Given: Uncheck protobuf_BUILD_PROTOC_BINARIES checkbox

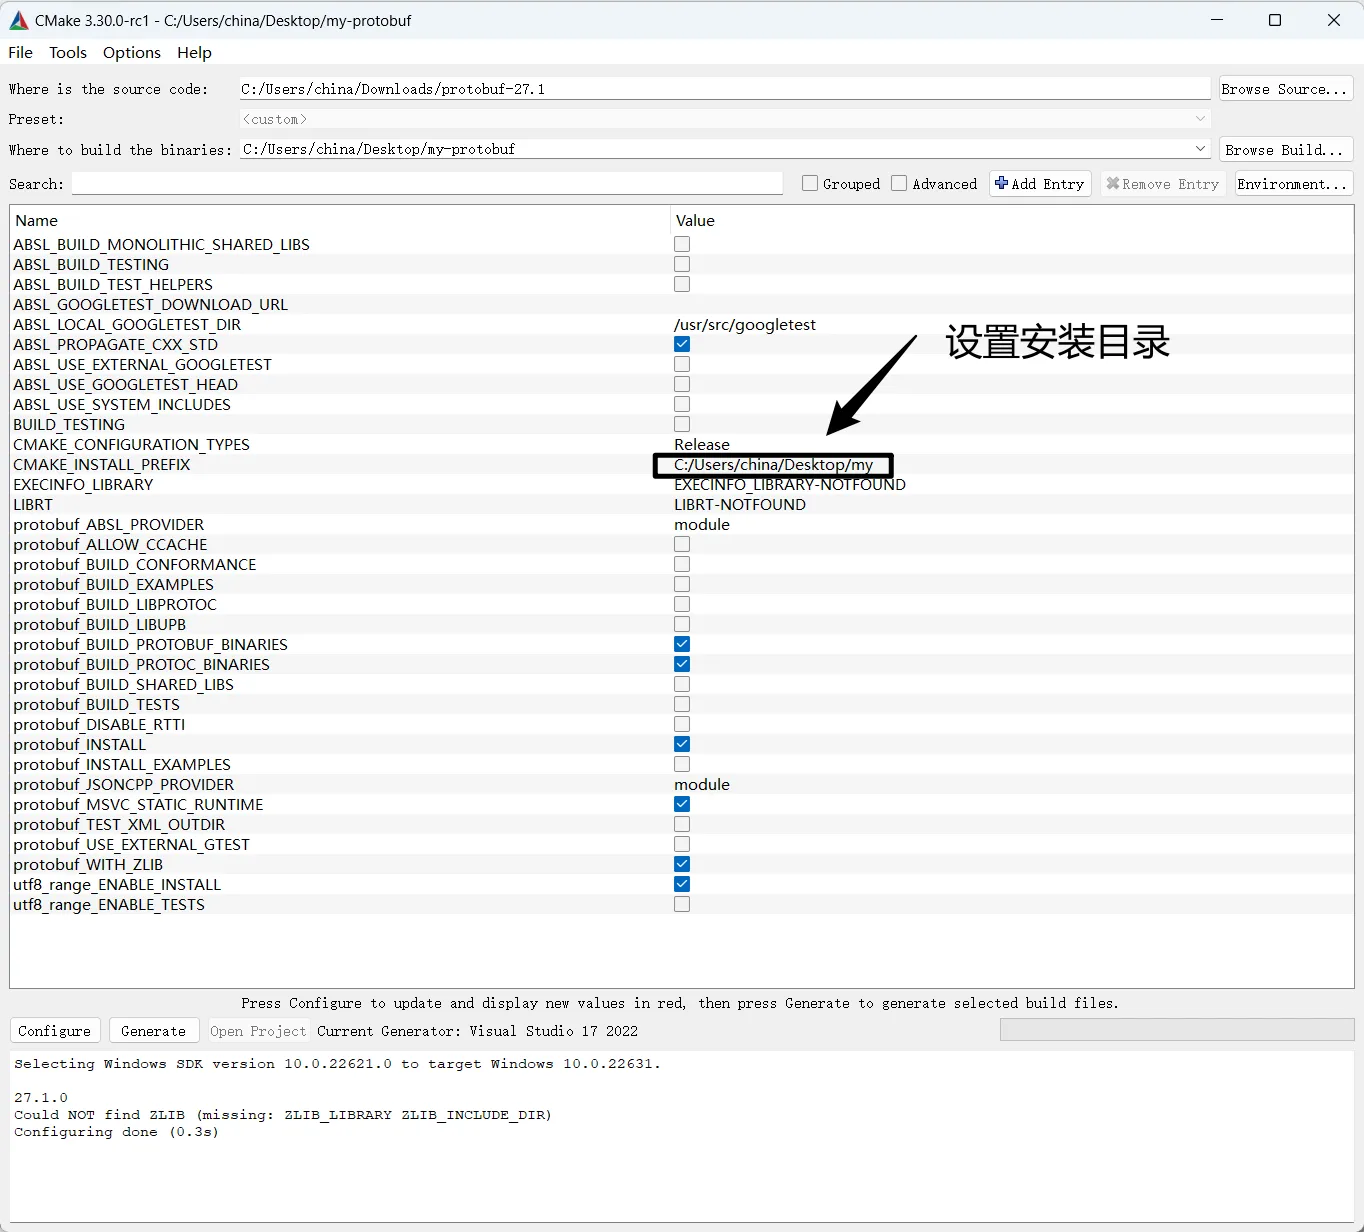Looking at the screenshot, I should pos(682,664).
